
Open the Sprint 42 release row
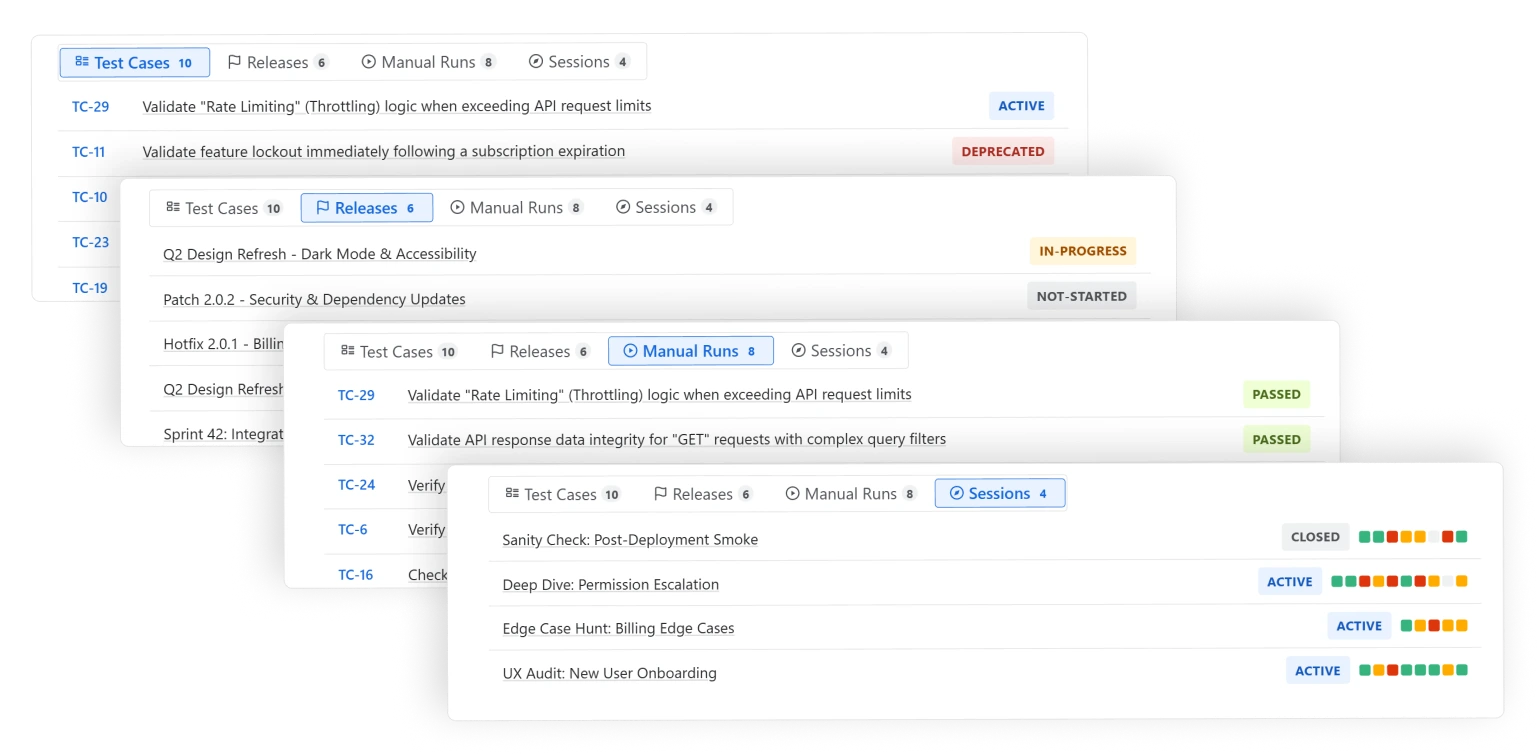point(224,434)
